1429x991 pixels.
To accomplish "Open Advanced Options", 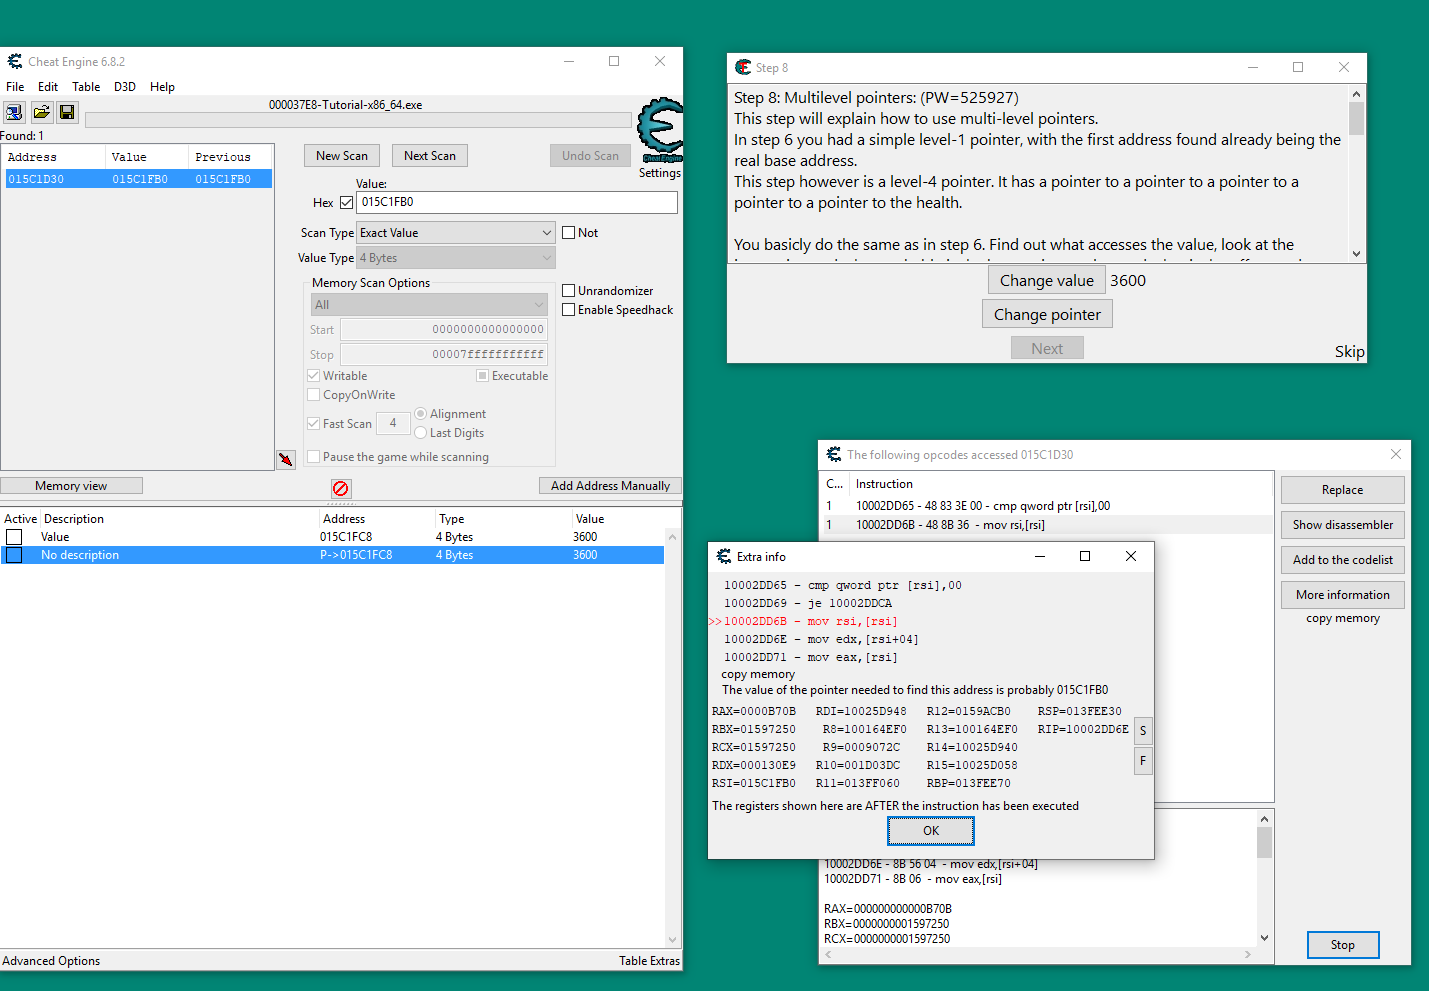I will [51, 961].
